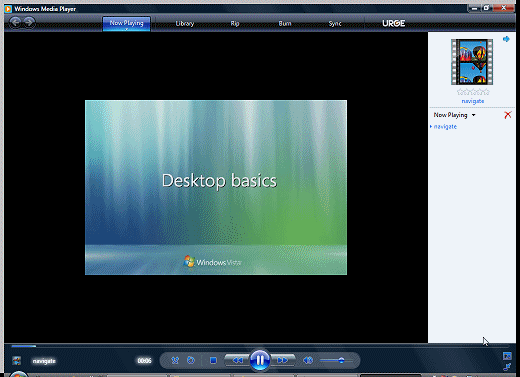This screenshot has height=377, width=520.
Task: Click the Desktop basics video frame
Action: [x=216, y=187]
